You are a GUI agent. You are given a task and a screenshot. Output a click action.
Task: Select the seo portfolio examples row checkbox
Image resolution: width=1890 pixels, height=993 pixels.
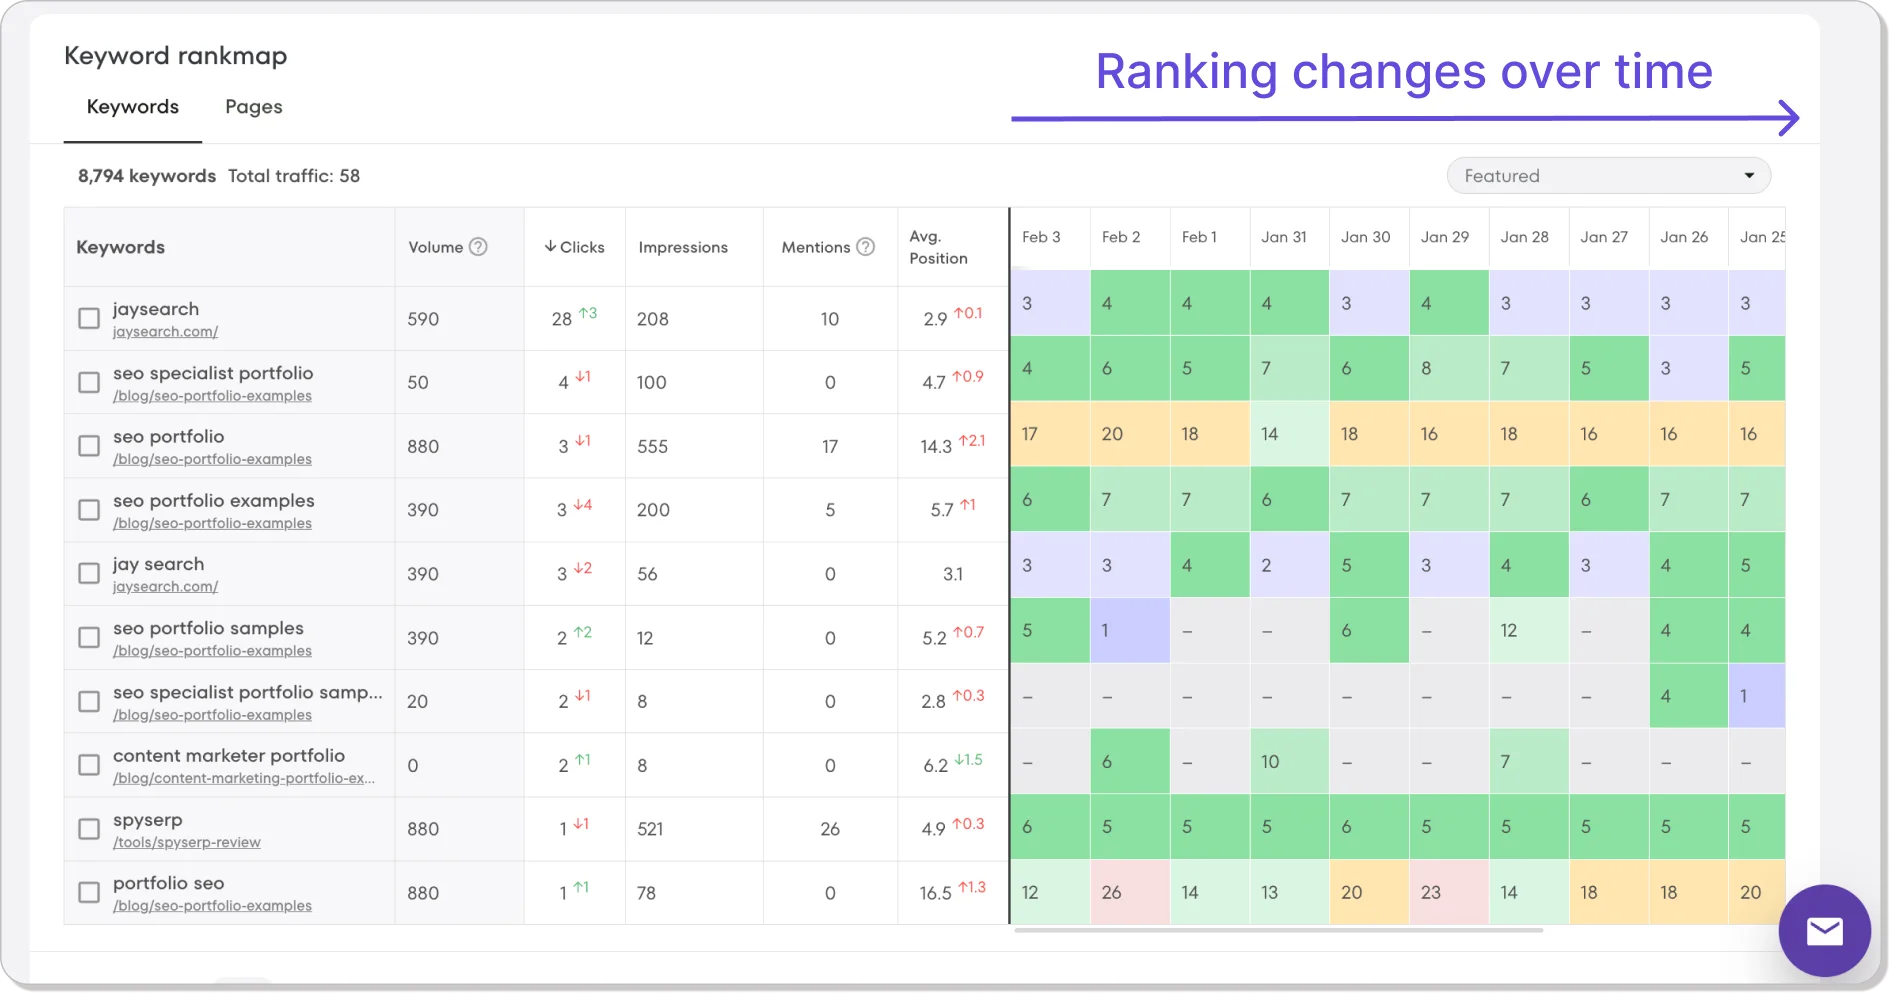(88, 510)
